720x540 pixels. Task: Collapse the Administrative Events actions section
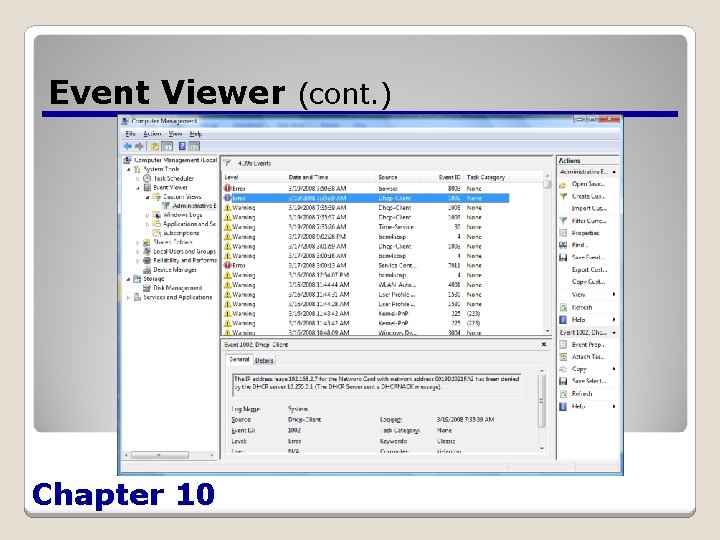(x=614, y=172)
